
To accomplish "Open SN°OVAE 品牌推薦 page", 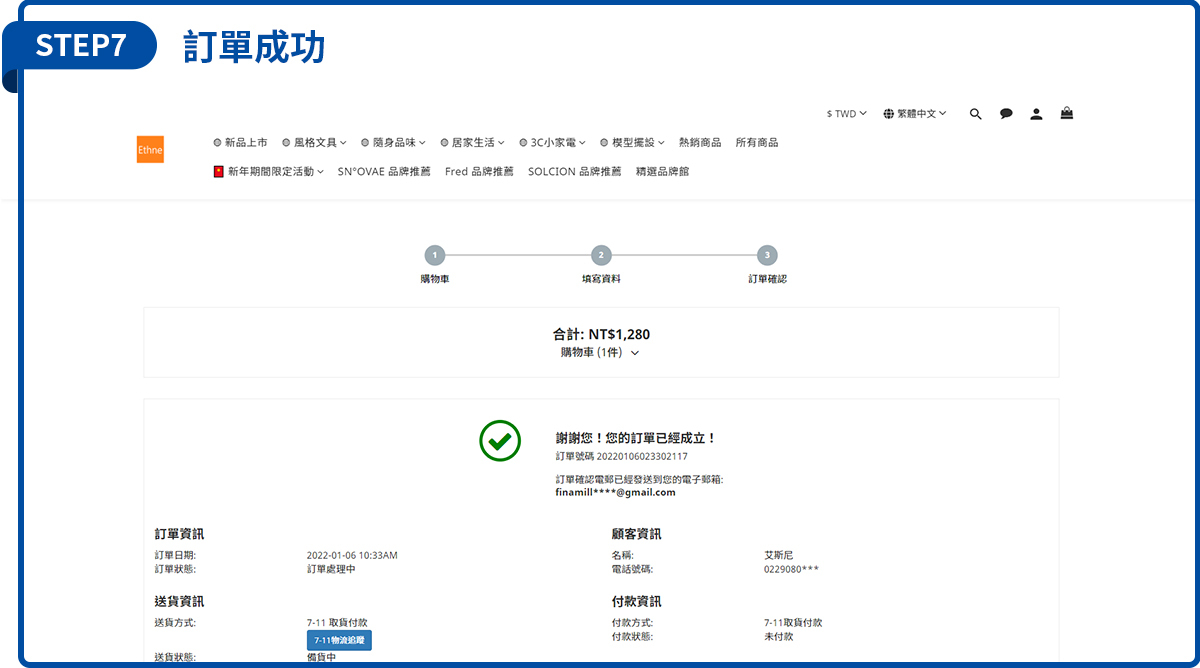I will 384,172.
